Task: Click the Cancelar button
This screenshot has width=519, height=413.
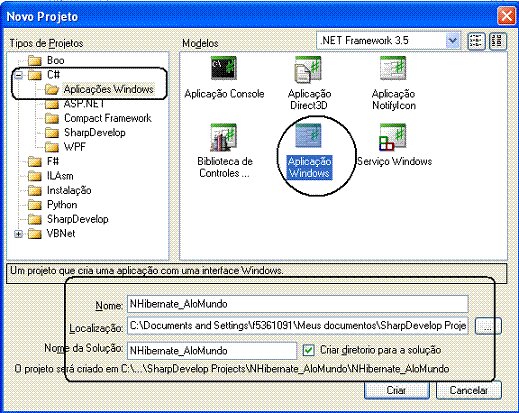Action: (x=469, y=390)
